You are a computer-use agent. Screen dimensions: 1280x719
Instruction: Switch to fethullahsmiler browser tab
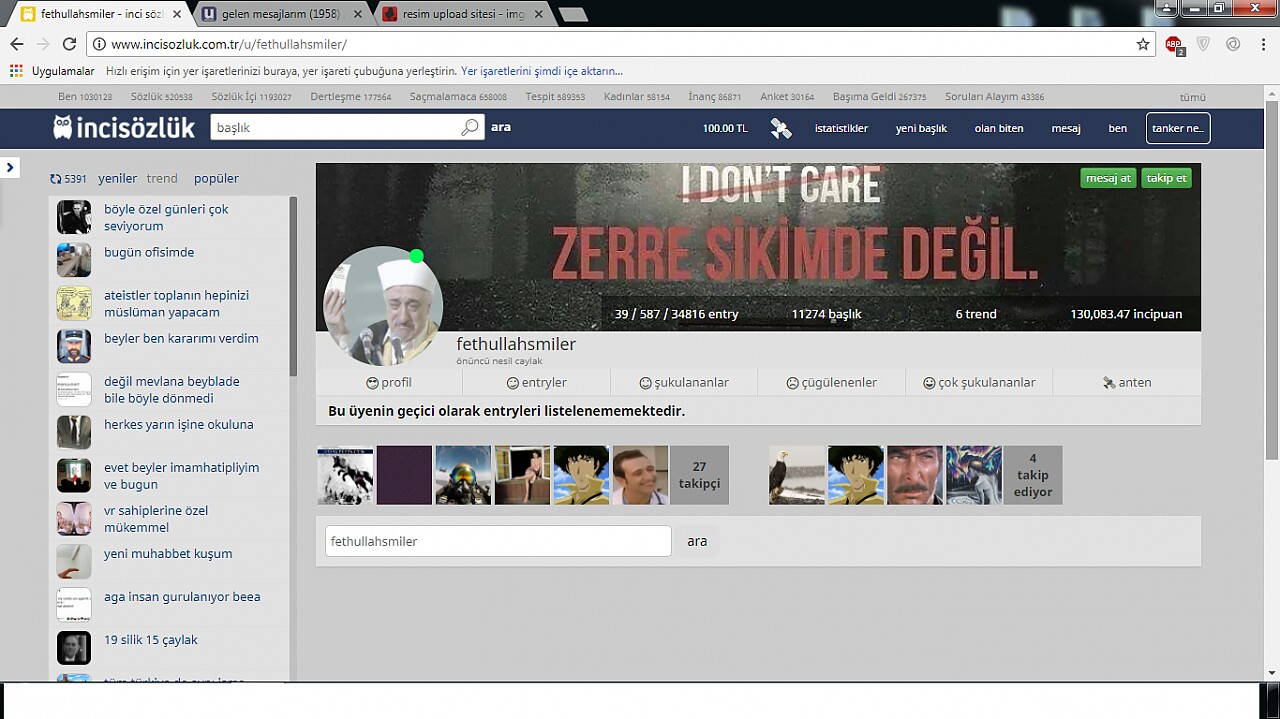click(100, 14)
